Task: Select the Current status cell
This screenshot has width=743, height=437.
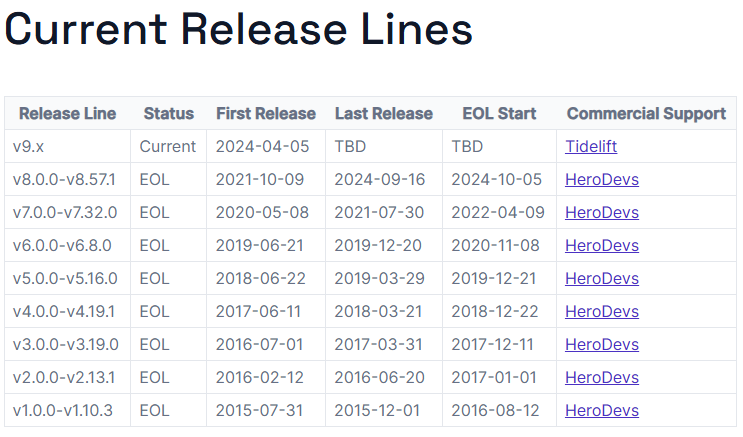Action: pos(167,147)
